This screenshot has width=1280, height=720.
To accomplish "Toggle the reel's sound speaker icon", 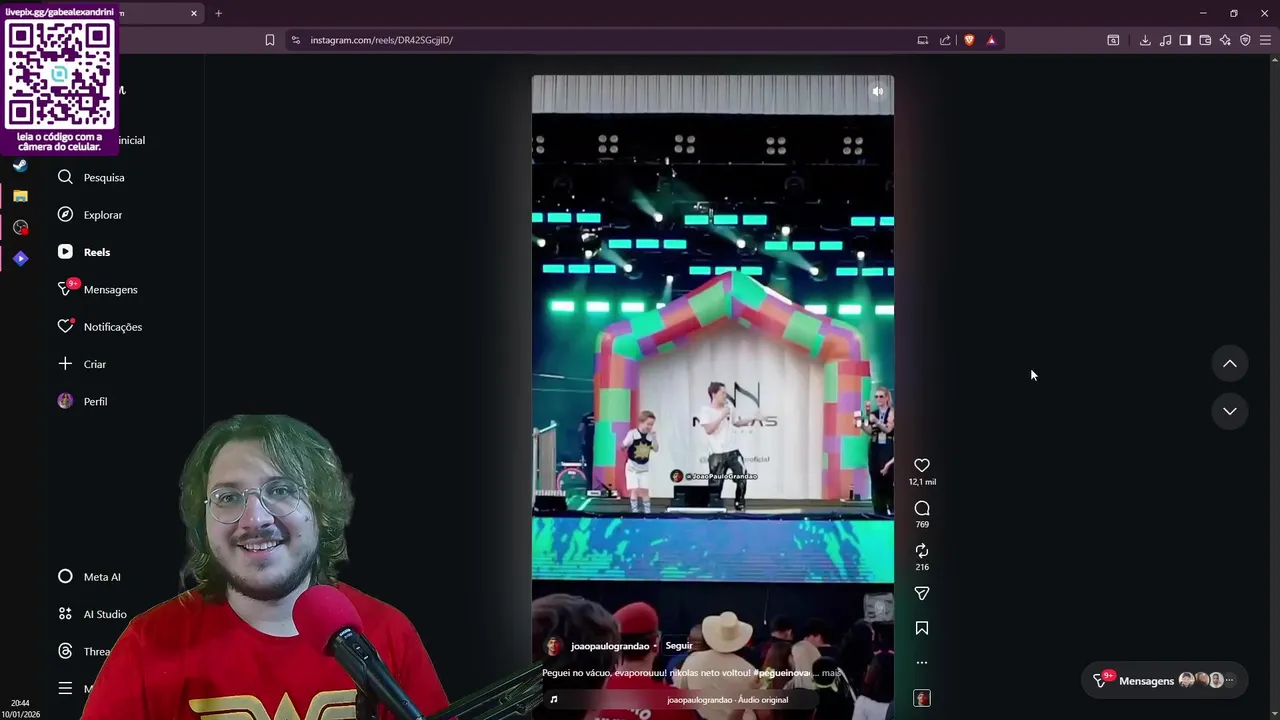I will (877, 91).
